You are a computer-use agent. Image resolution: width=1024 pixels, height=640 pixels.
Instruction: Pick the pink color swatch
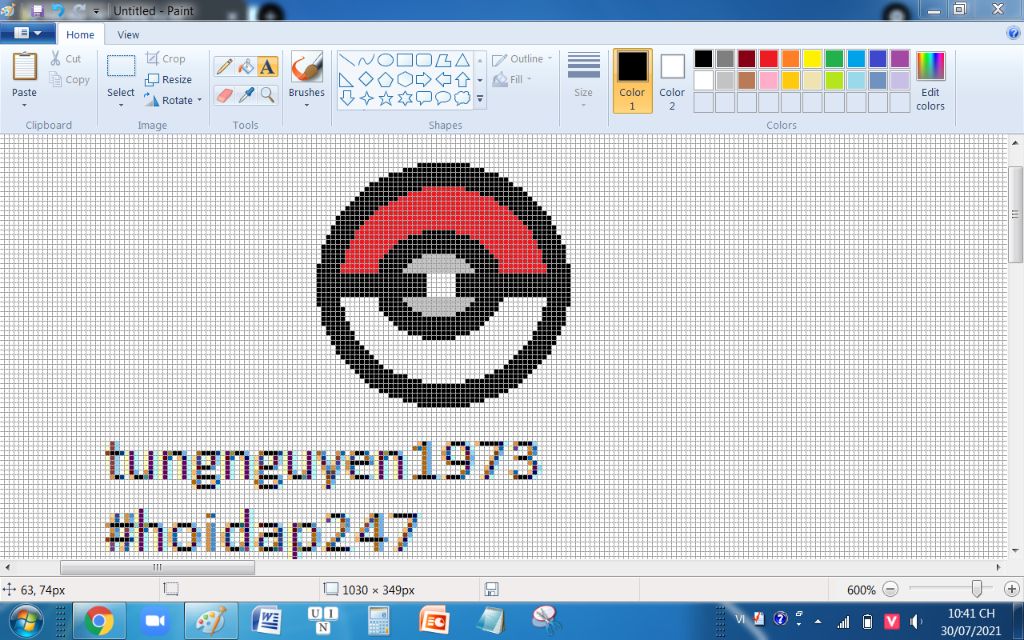[x=769, y=80]
